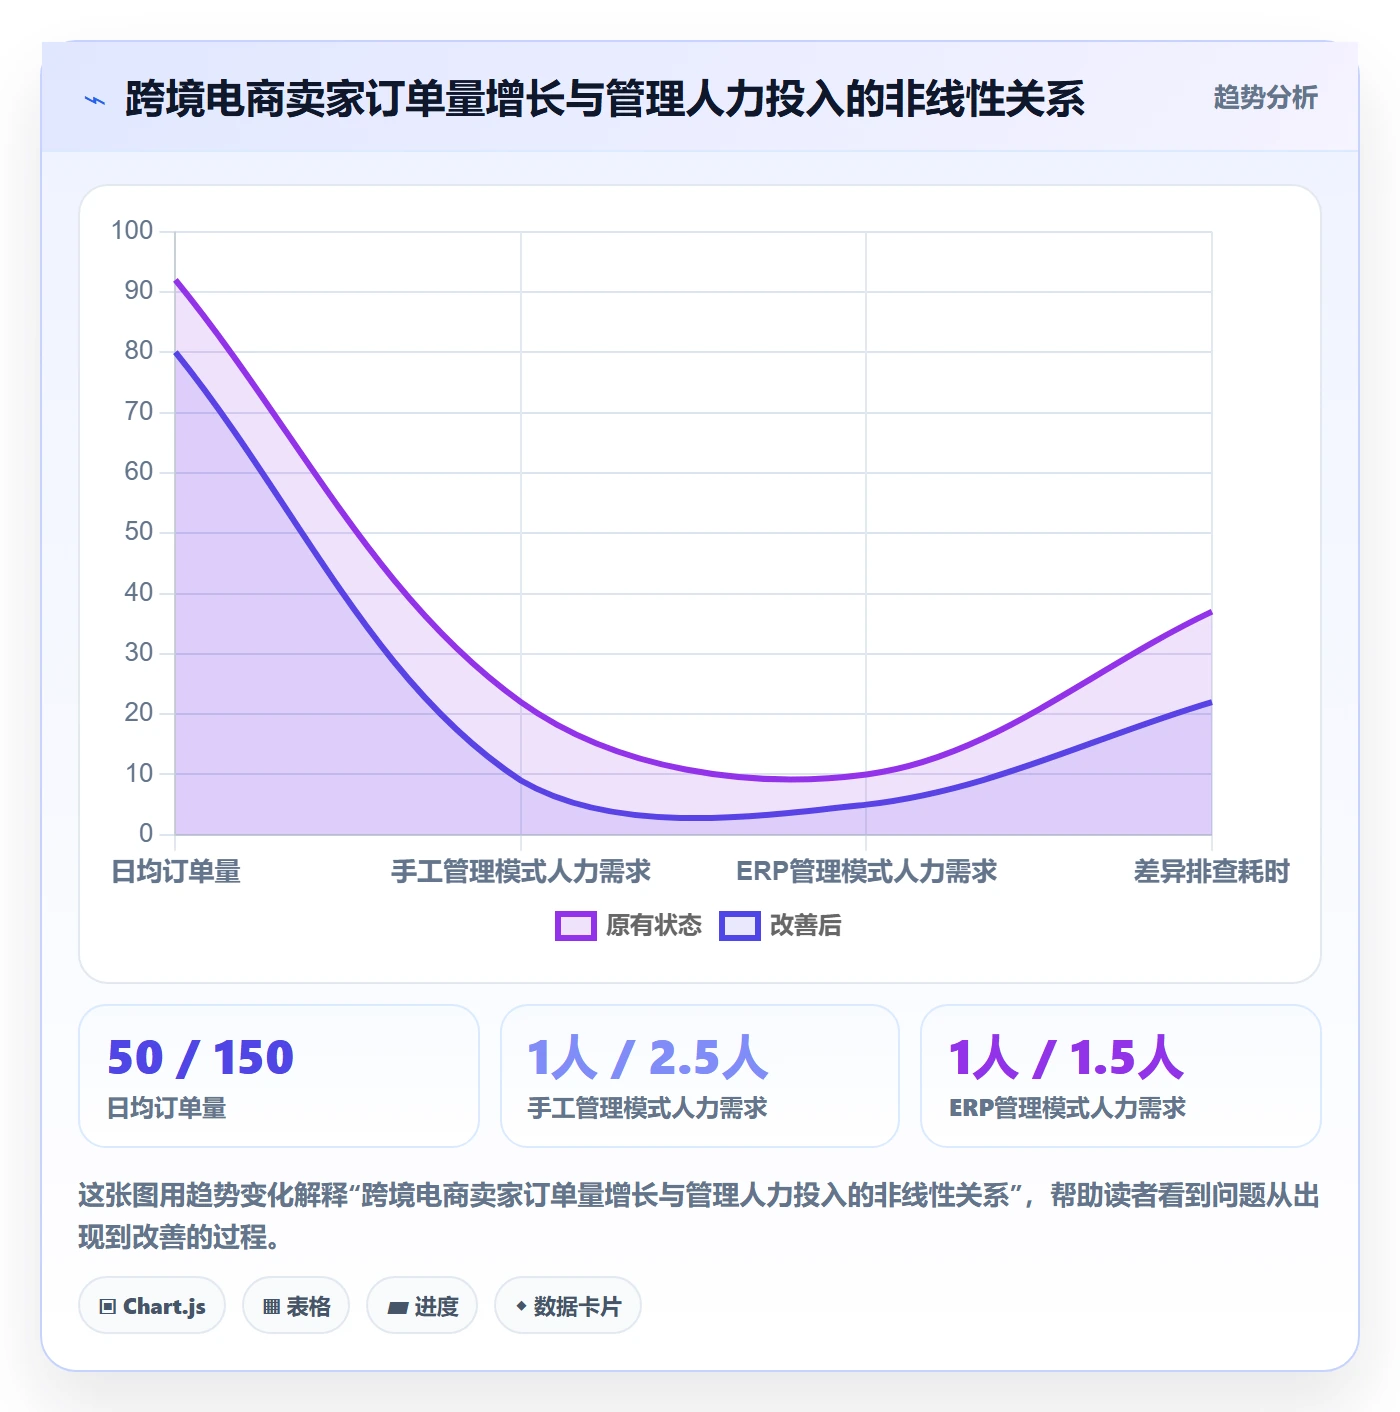1400x1412 pixels.
Task: Click the chart title 跨境电商卖家订单量增长
Action: [605, 99]
